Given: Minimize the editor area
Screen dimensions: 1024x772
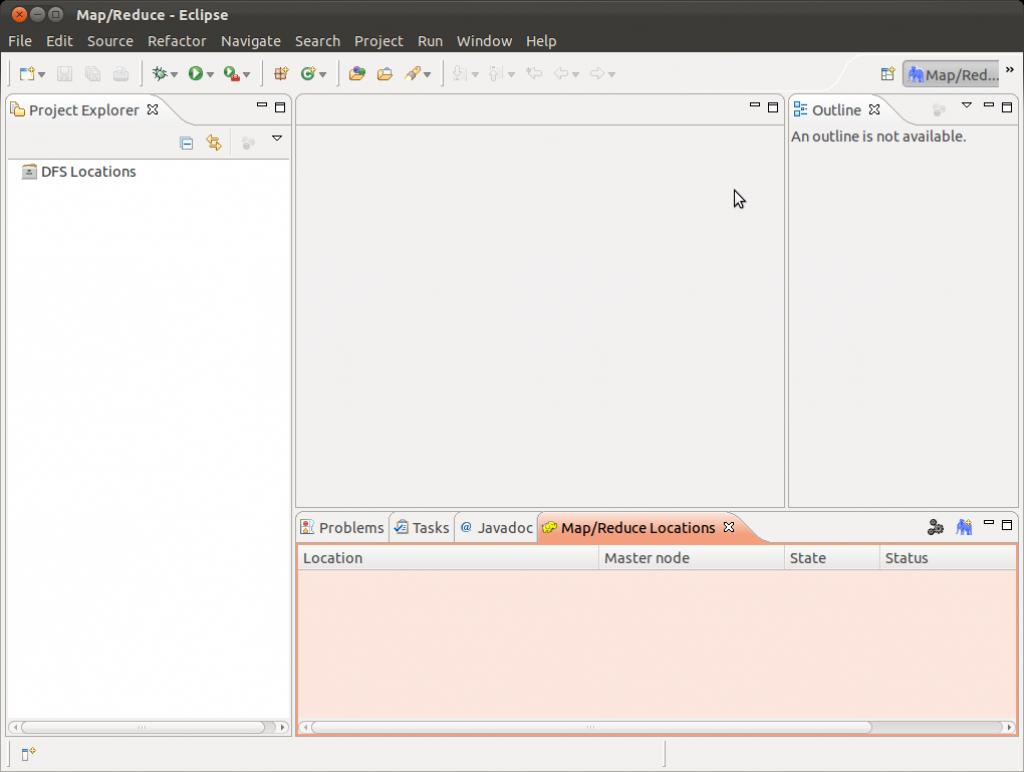Looking at the screenshot, I should tap(755, 105).
